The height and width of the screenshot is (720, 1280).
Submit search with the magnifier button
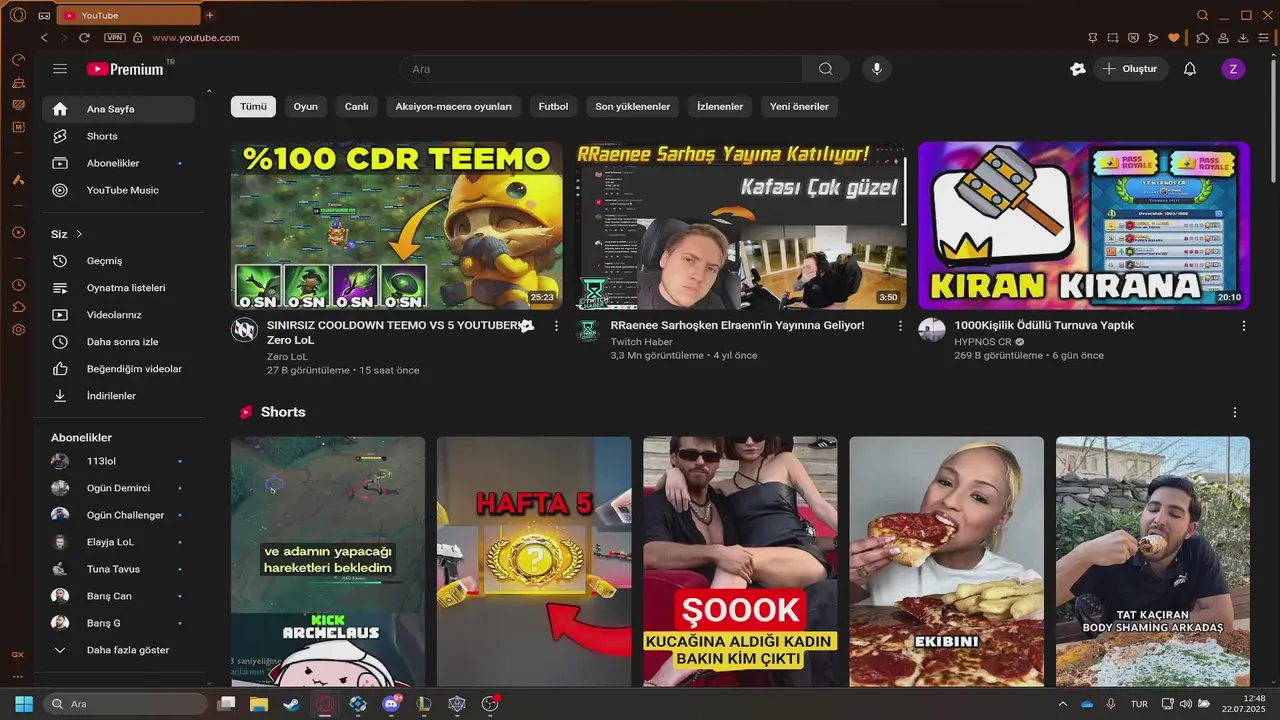click(x=826, y=69)
